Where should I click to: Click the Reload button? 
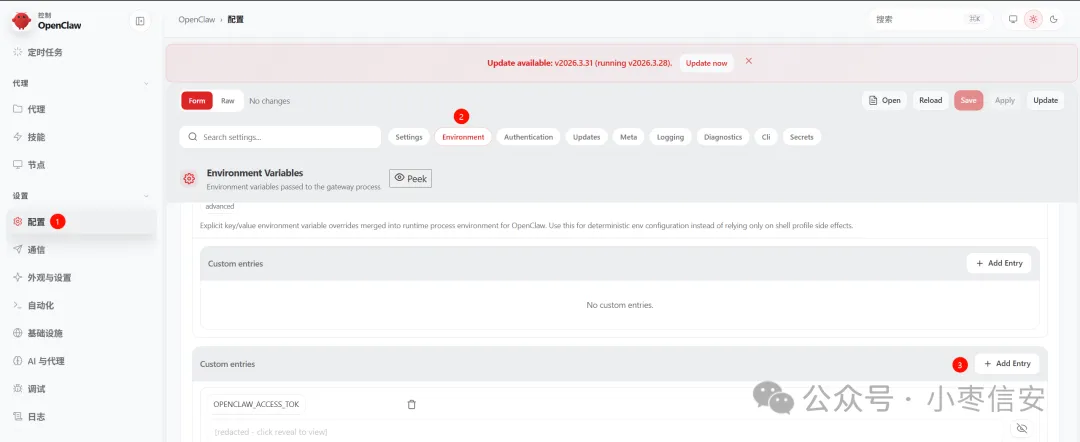[931, 101]
